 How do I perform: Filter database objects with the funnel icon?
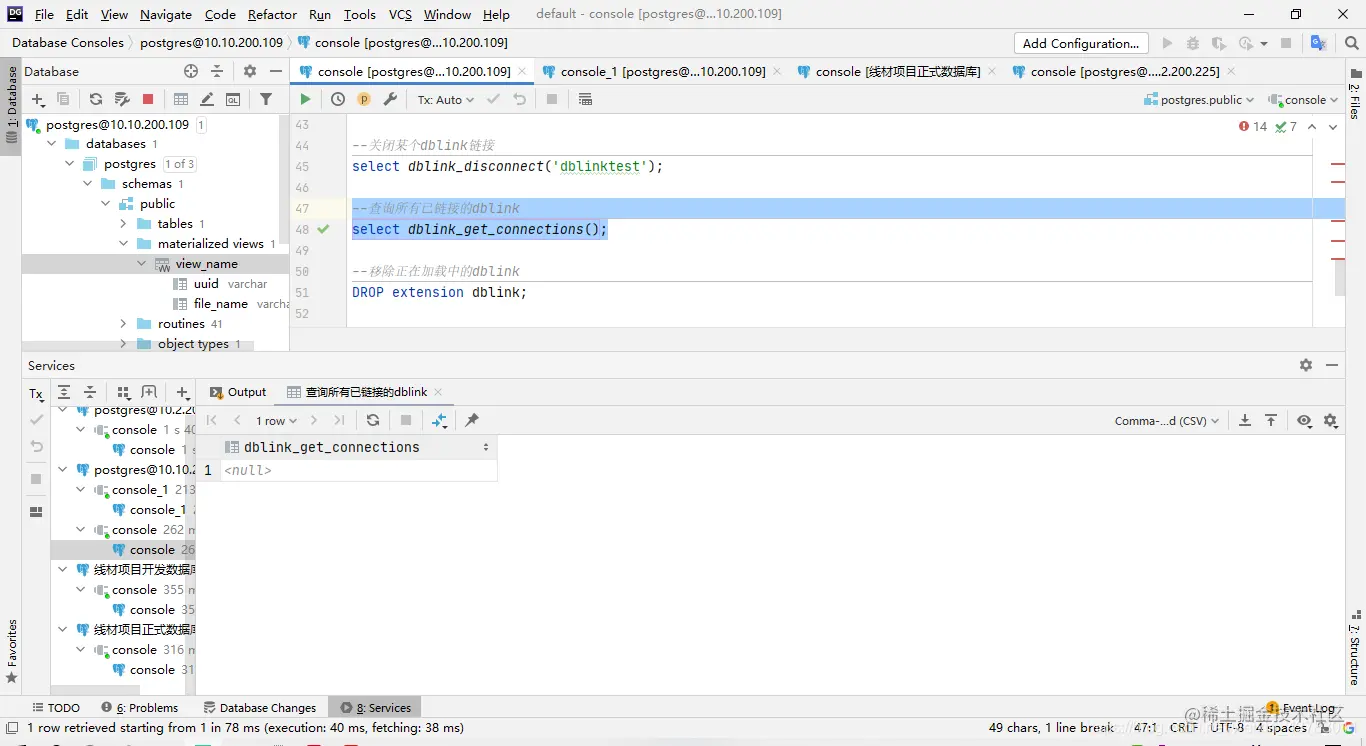(x=266, y=99)
